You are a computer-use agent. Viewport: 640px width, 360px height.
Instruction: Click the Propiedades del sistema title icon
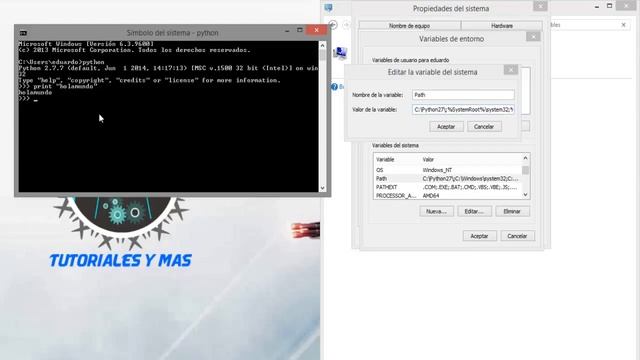click(x=328, y=7)
